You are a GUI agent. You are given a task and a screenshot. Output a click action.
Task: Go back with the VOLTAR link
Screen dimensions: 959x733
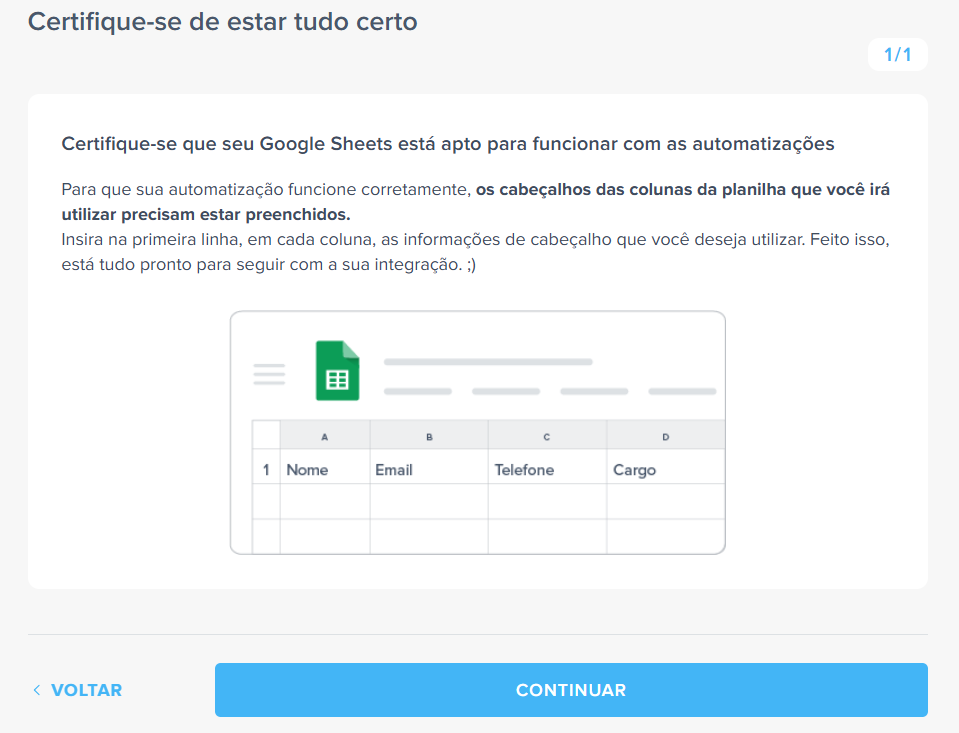pos(78,690)
